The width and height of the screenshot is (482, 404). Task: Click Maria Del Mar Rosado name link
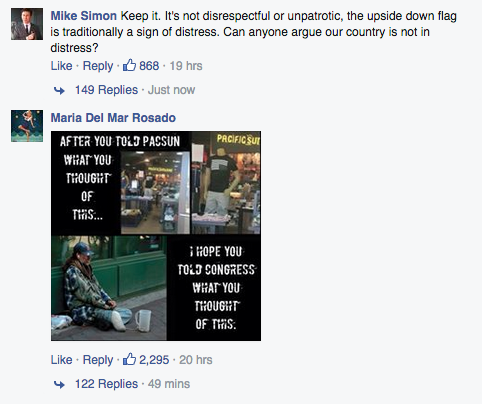[113, 118]
